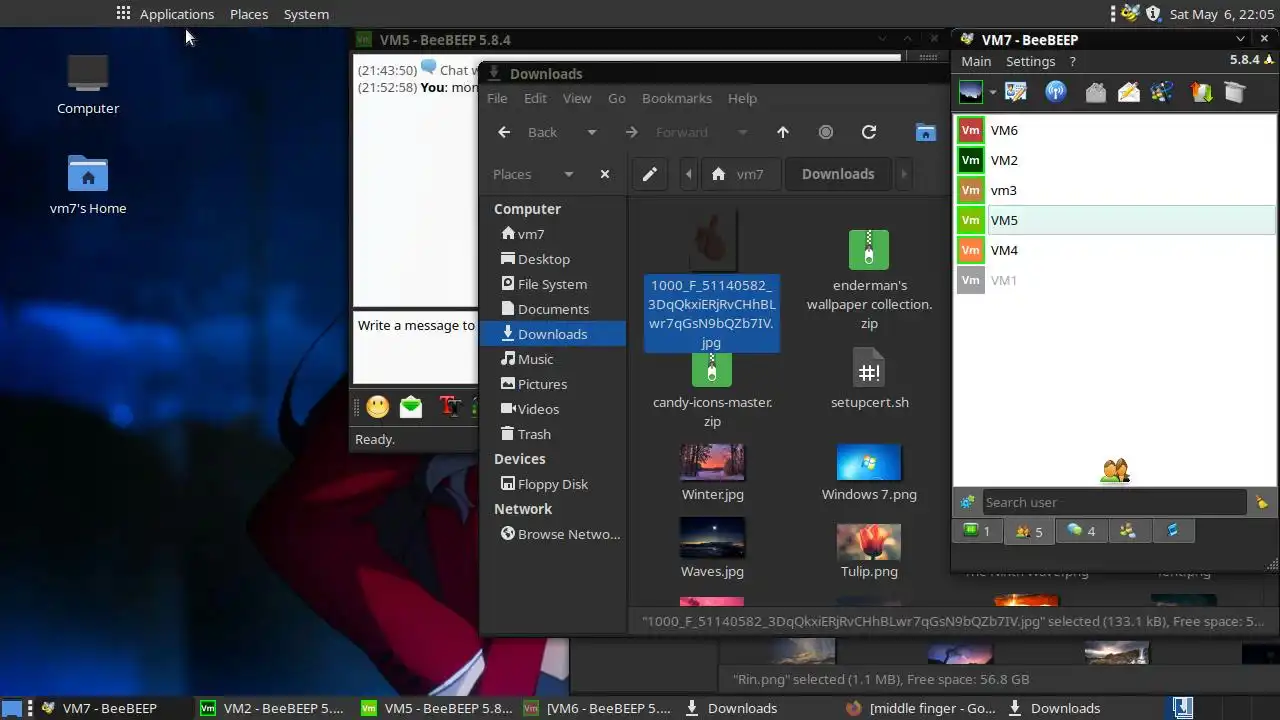Open the Go menu in Downloads window
Image resolution: width=1280 pixels, height=720 pixels.
(x=617, y=98)
